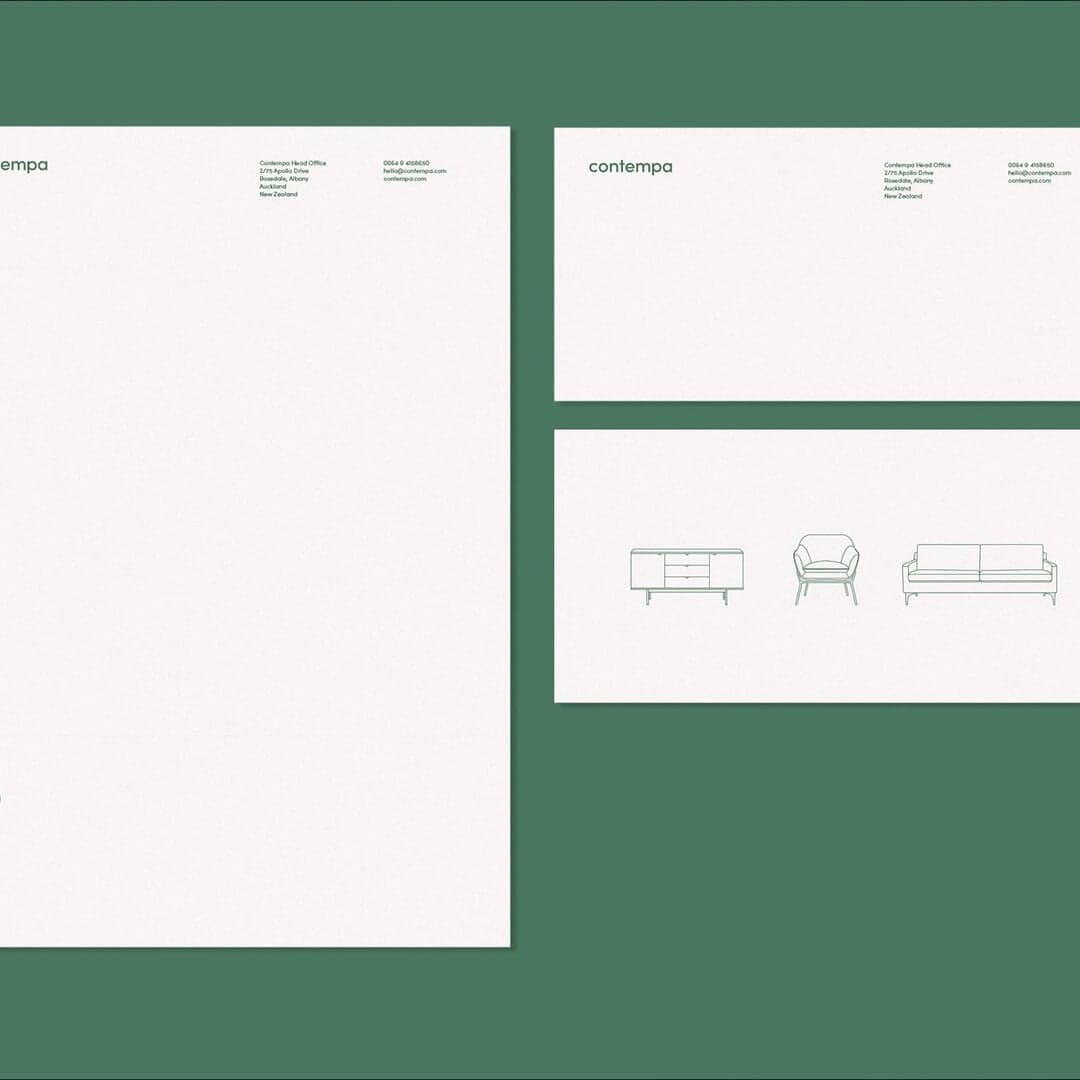The image size is (1080, 1080).
Task: Select the partial logo on the letterhead
Action: (25, 164)
